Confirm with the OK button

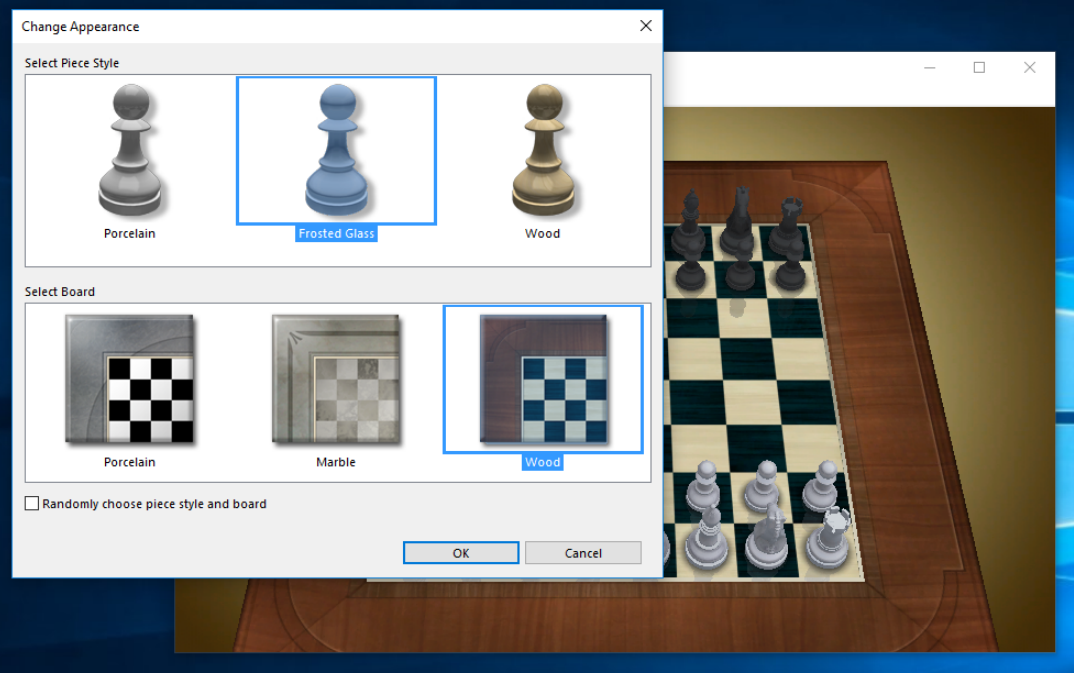coord(461,553)
